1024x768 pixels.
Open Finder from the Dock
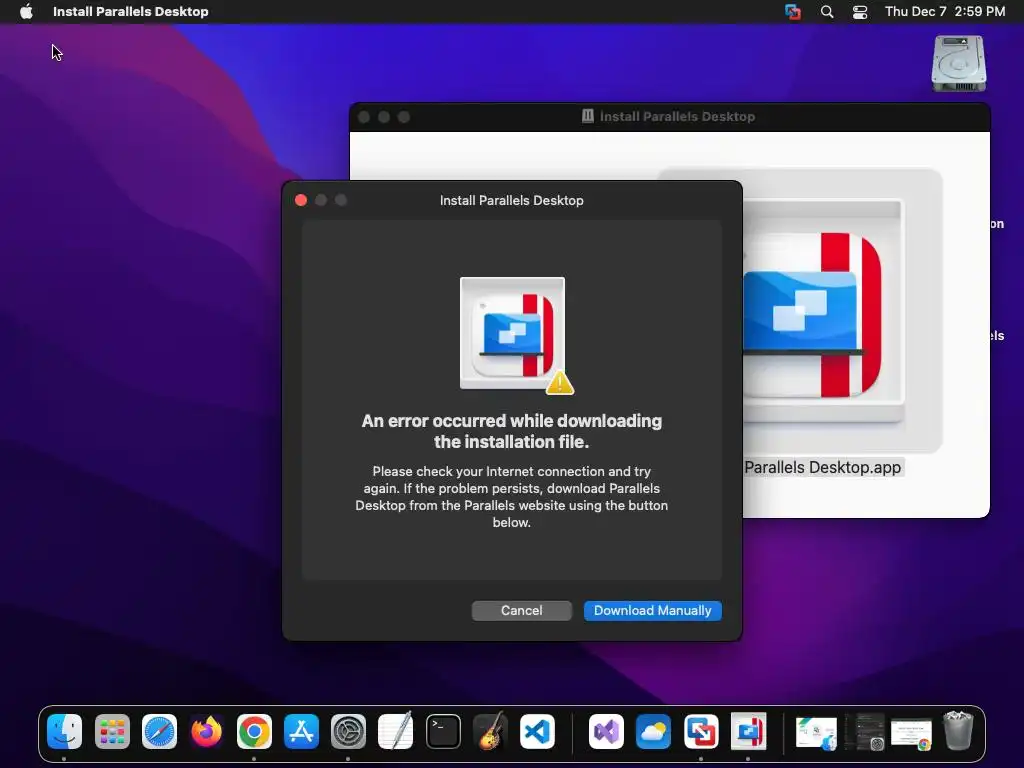tap(64, 731)
